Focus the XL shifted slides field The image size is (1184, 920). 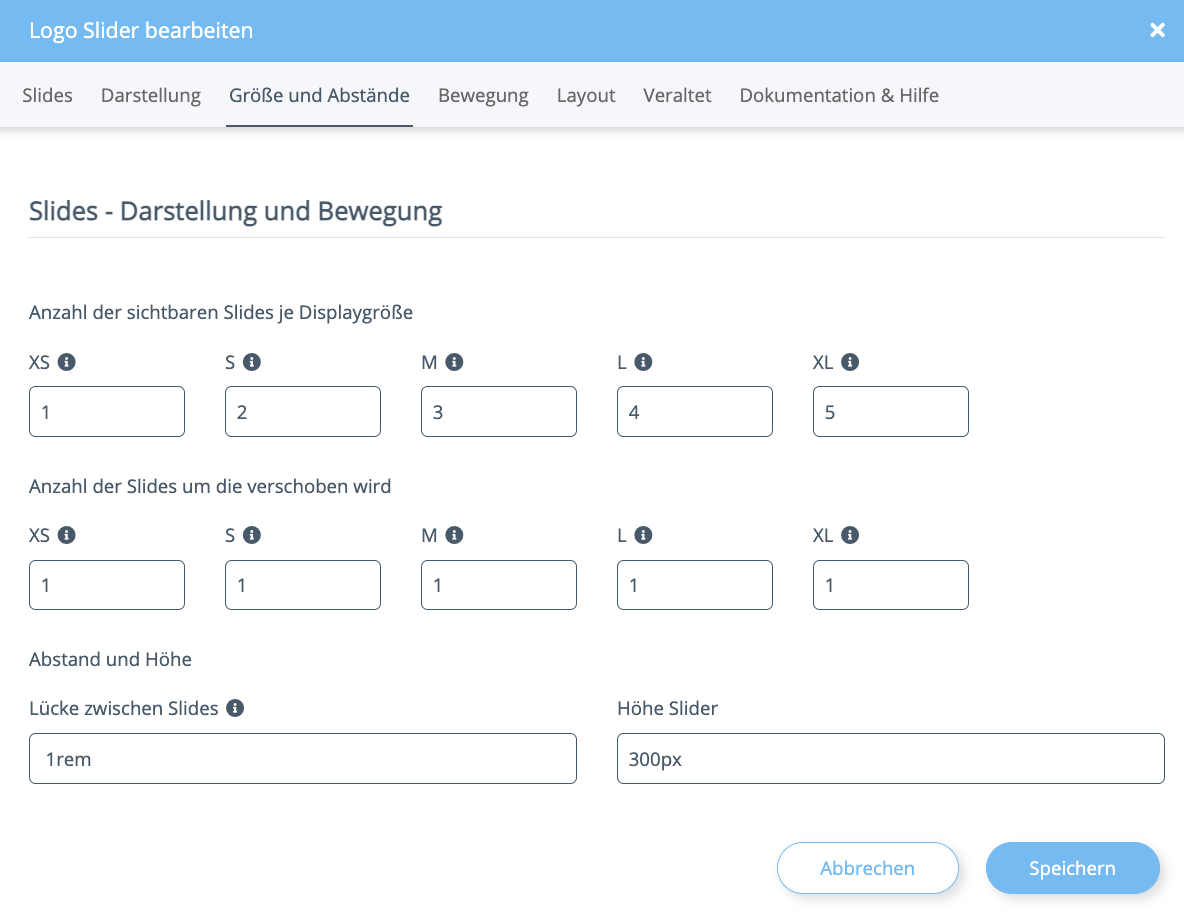(891, 585)
